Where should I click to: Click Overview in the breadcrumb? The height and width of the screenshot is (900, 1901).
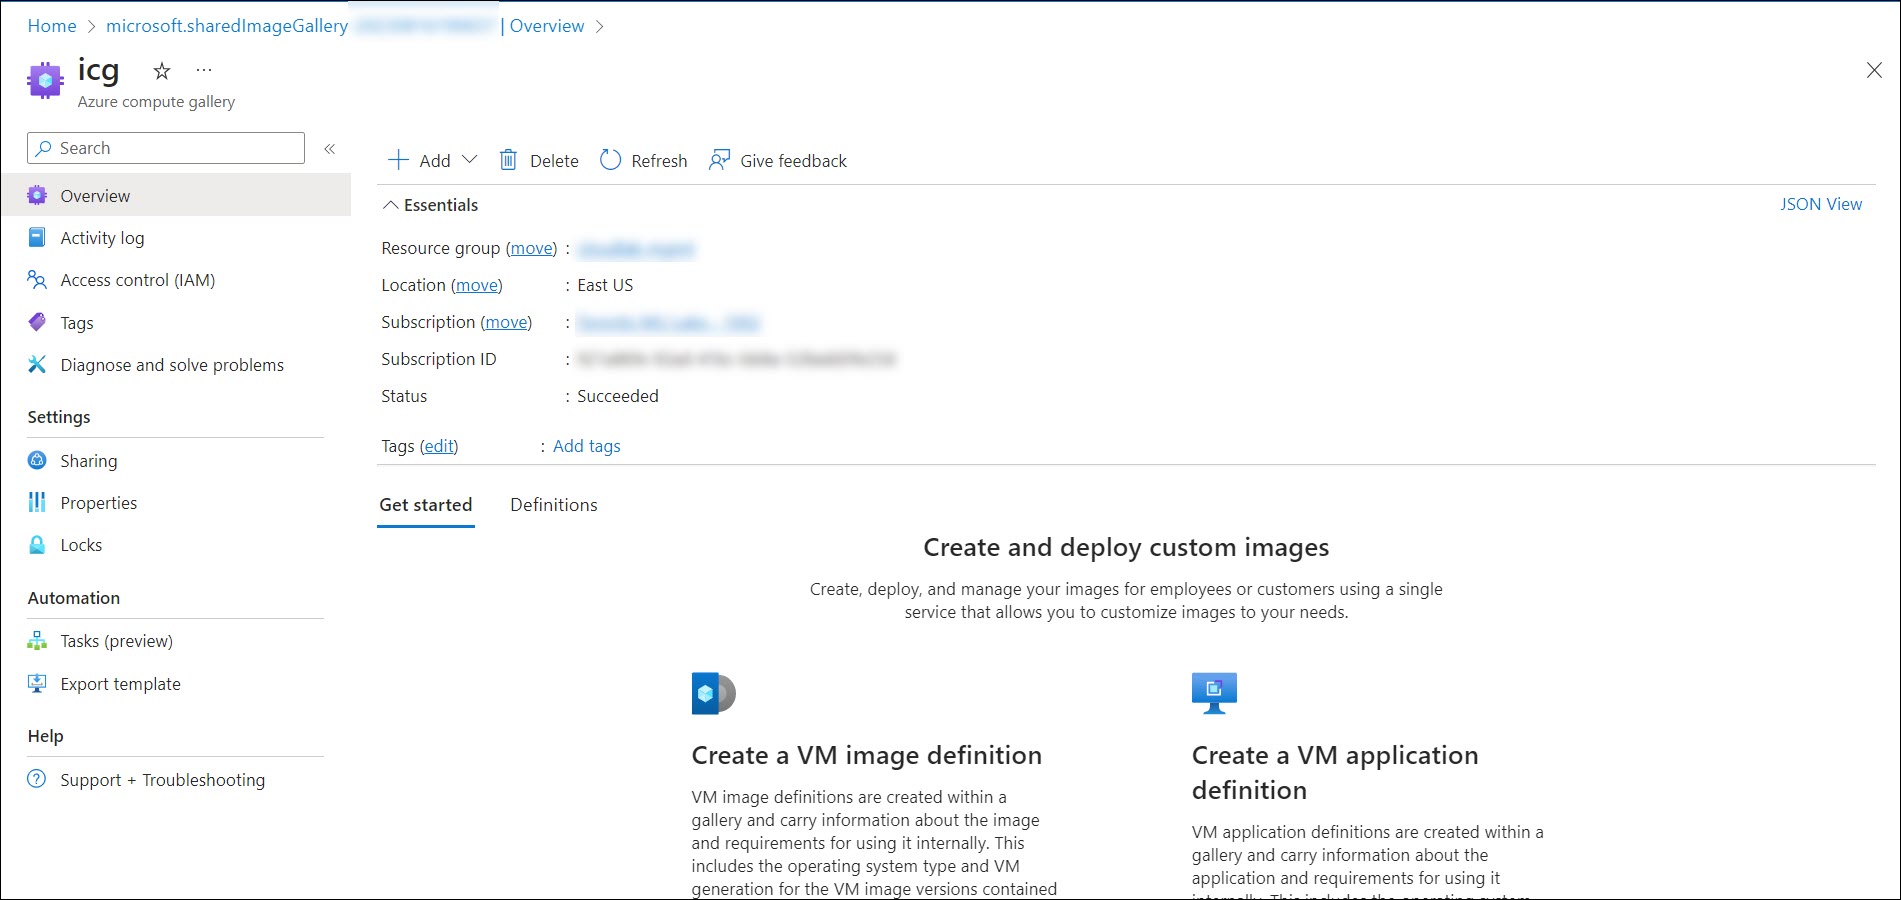click(x=547, y=26)
